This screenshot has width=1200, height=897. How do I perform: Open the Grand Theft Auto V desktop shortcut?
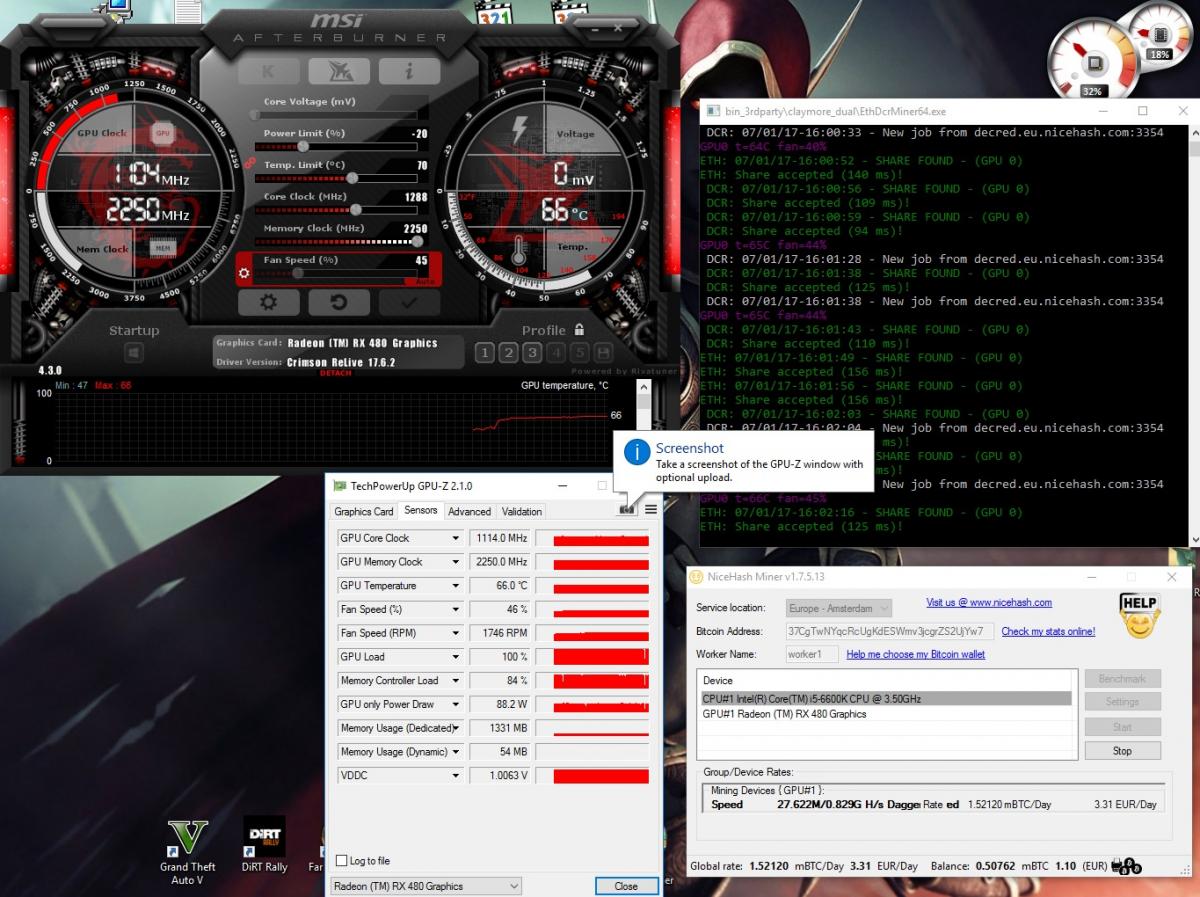tap(187, 850)
